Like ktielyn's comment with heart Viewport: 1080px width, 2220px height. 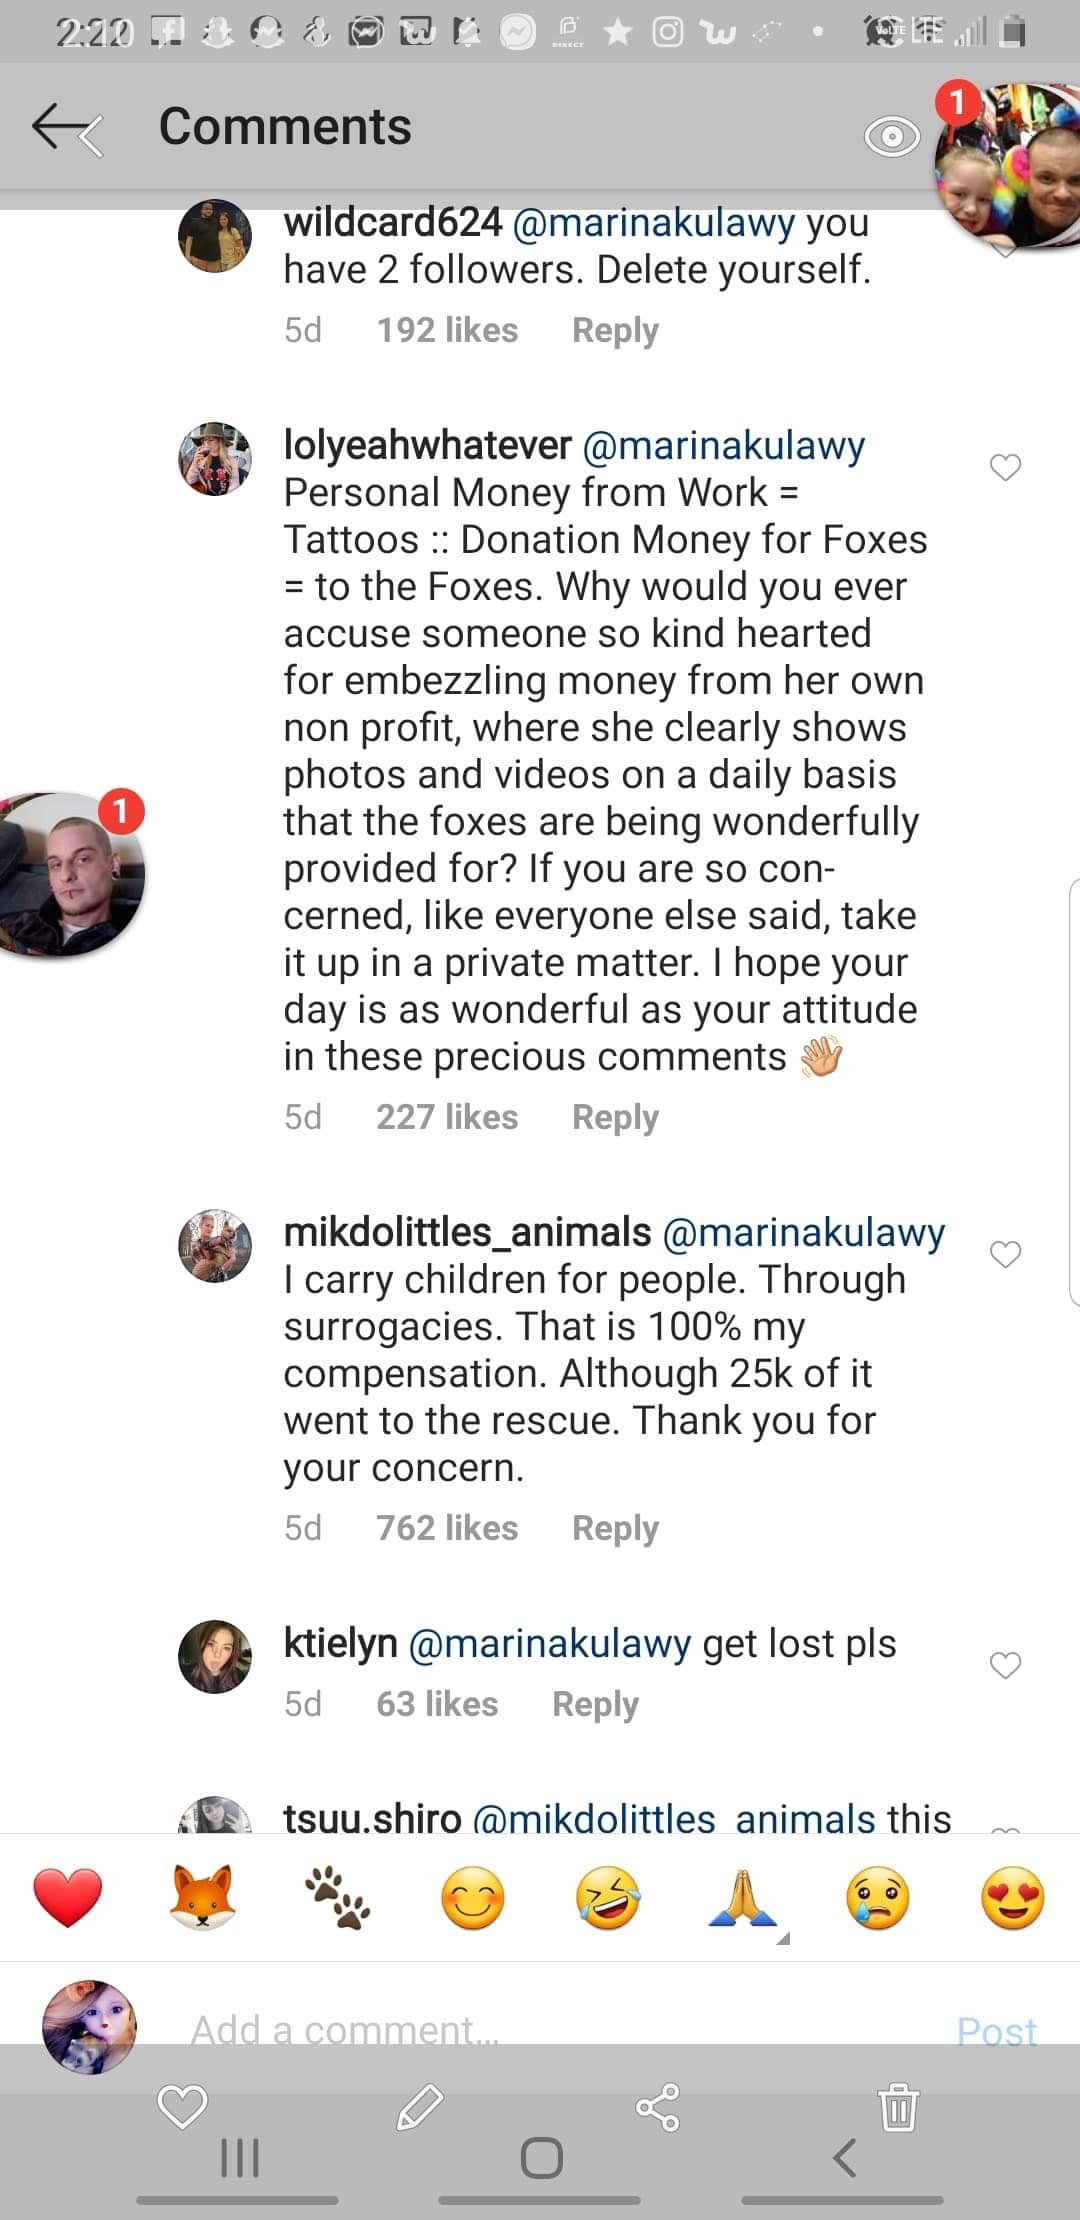[x=1005, y=1664]
